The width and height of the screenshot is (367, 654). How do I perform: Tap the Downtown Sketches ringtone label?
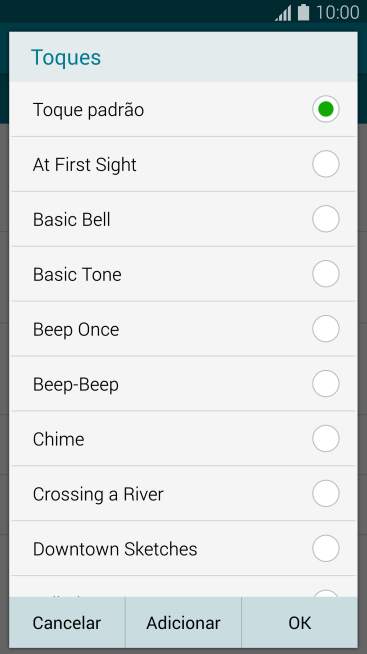pos(115,549)
